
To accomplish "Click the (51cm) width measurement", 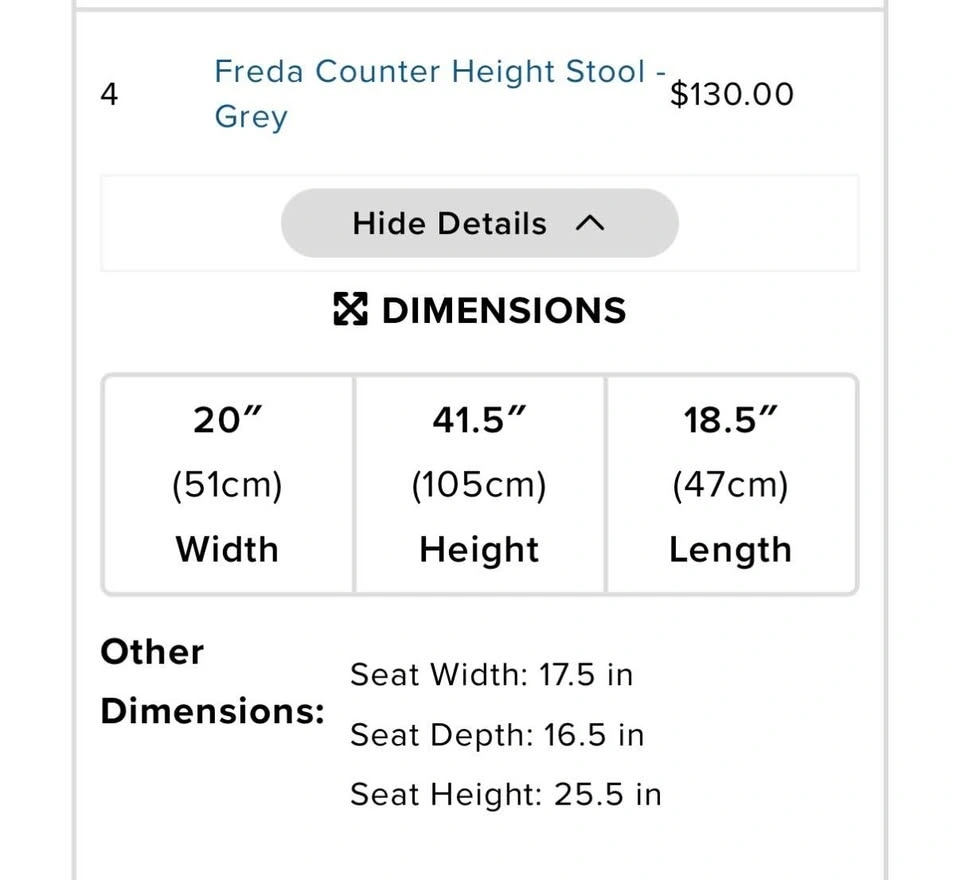I will click(227, 485).
